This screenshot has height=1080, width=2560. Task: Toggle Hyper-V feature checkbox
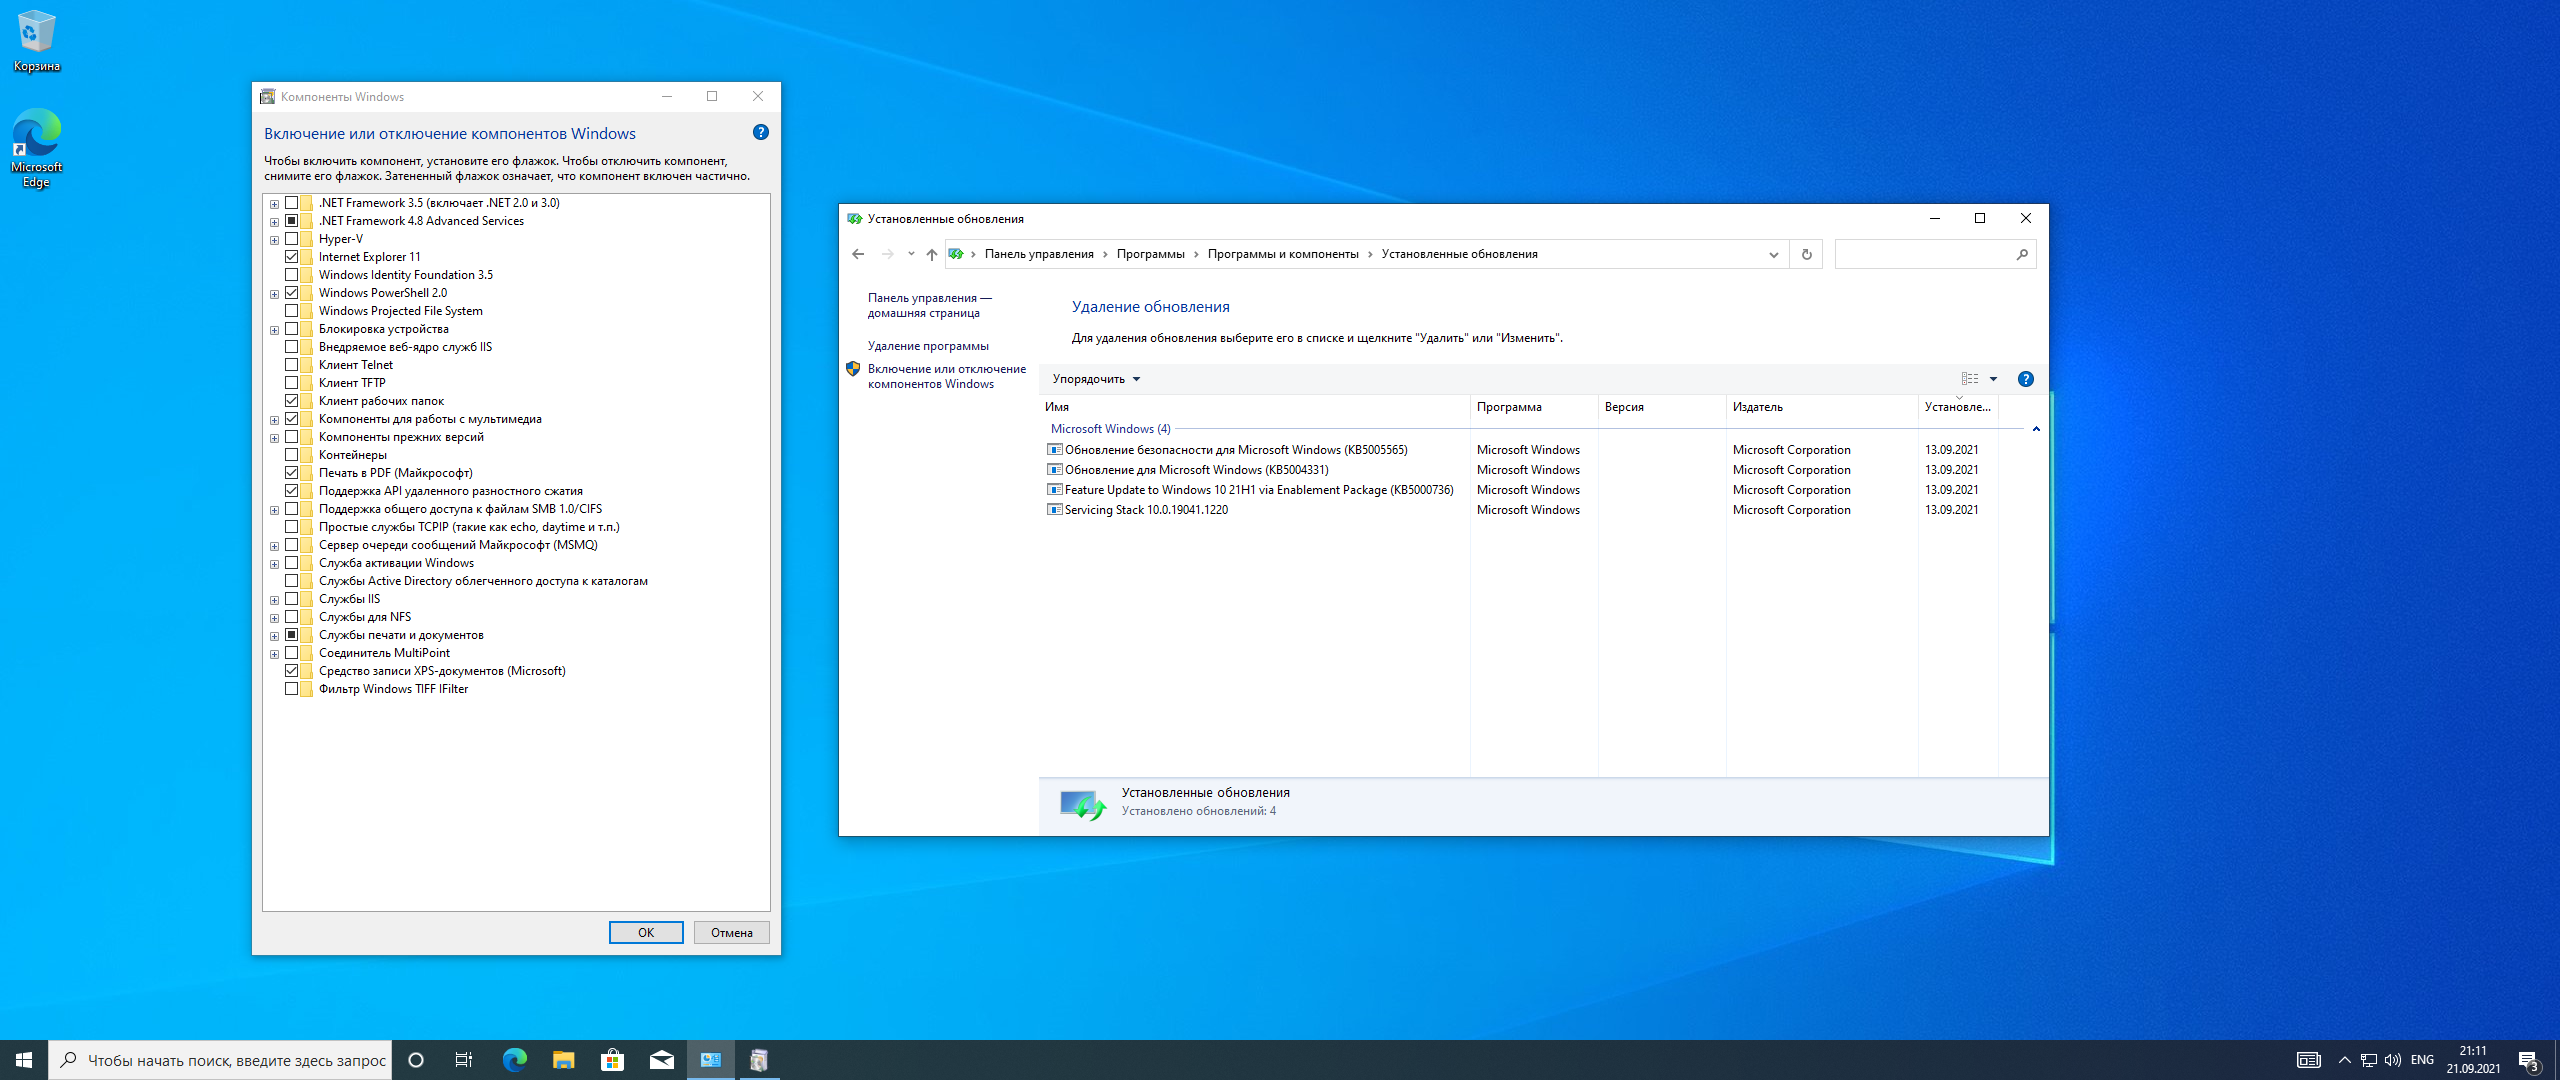point(291,239)
